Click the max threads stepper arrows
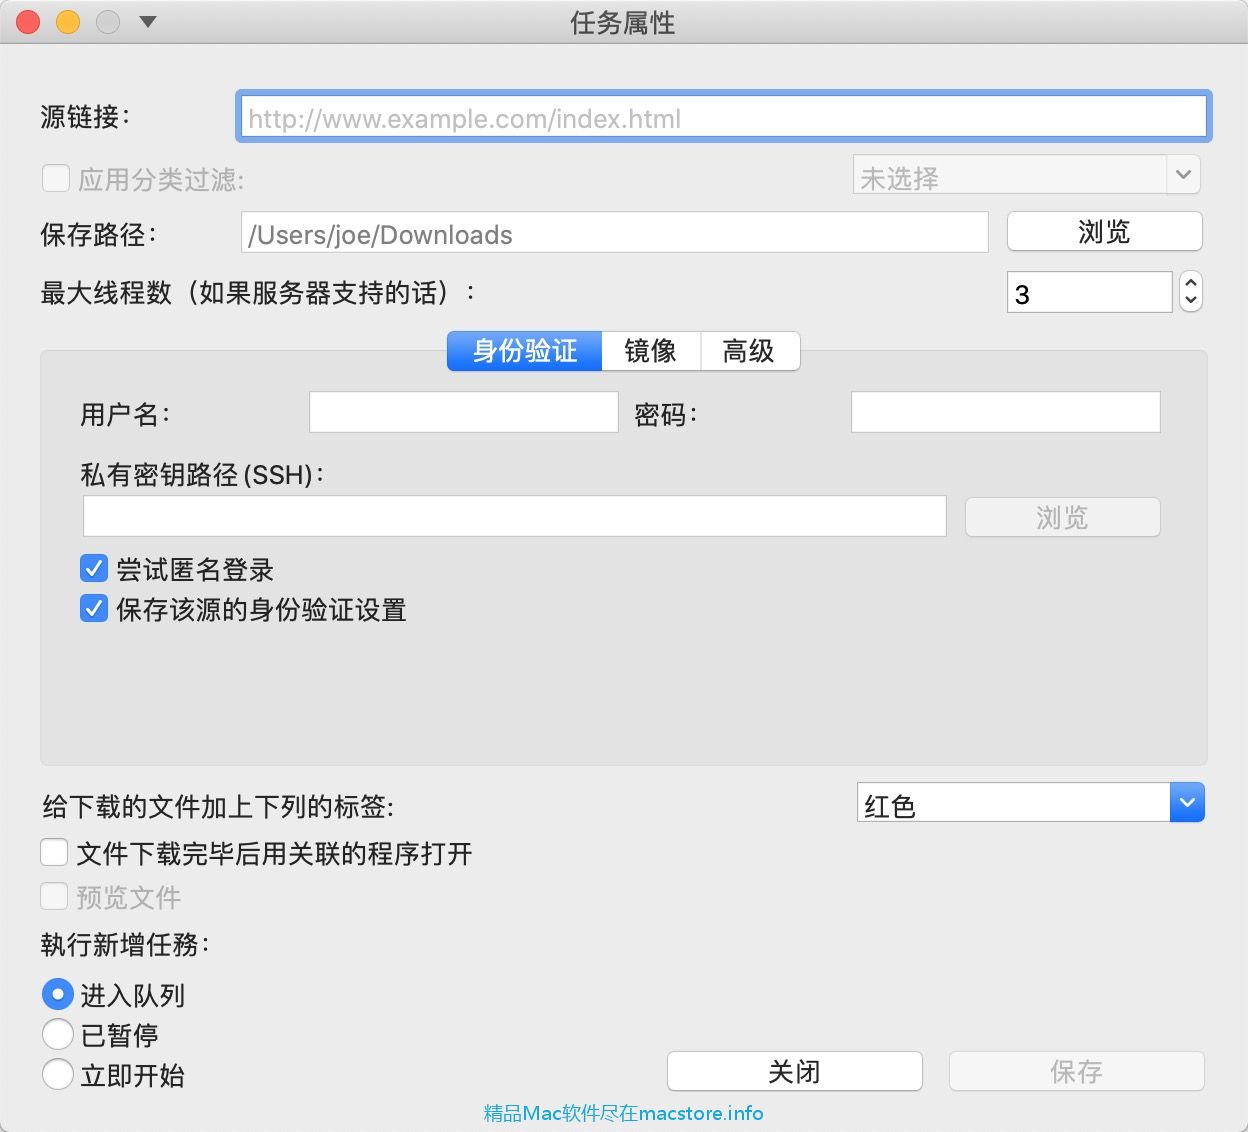Screen dimensions: 1248x1132 1190,292
